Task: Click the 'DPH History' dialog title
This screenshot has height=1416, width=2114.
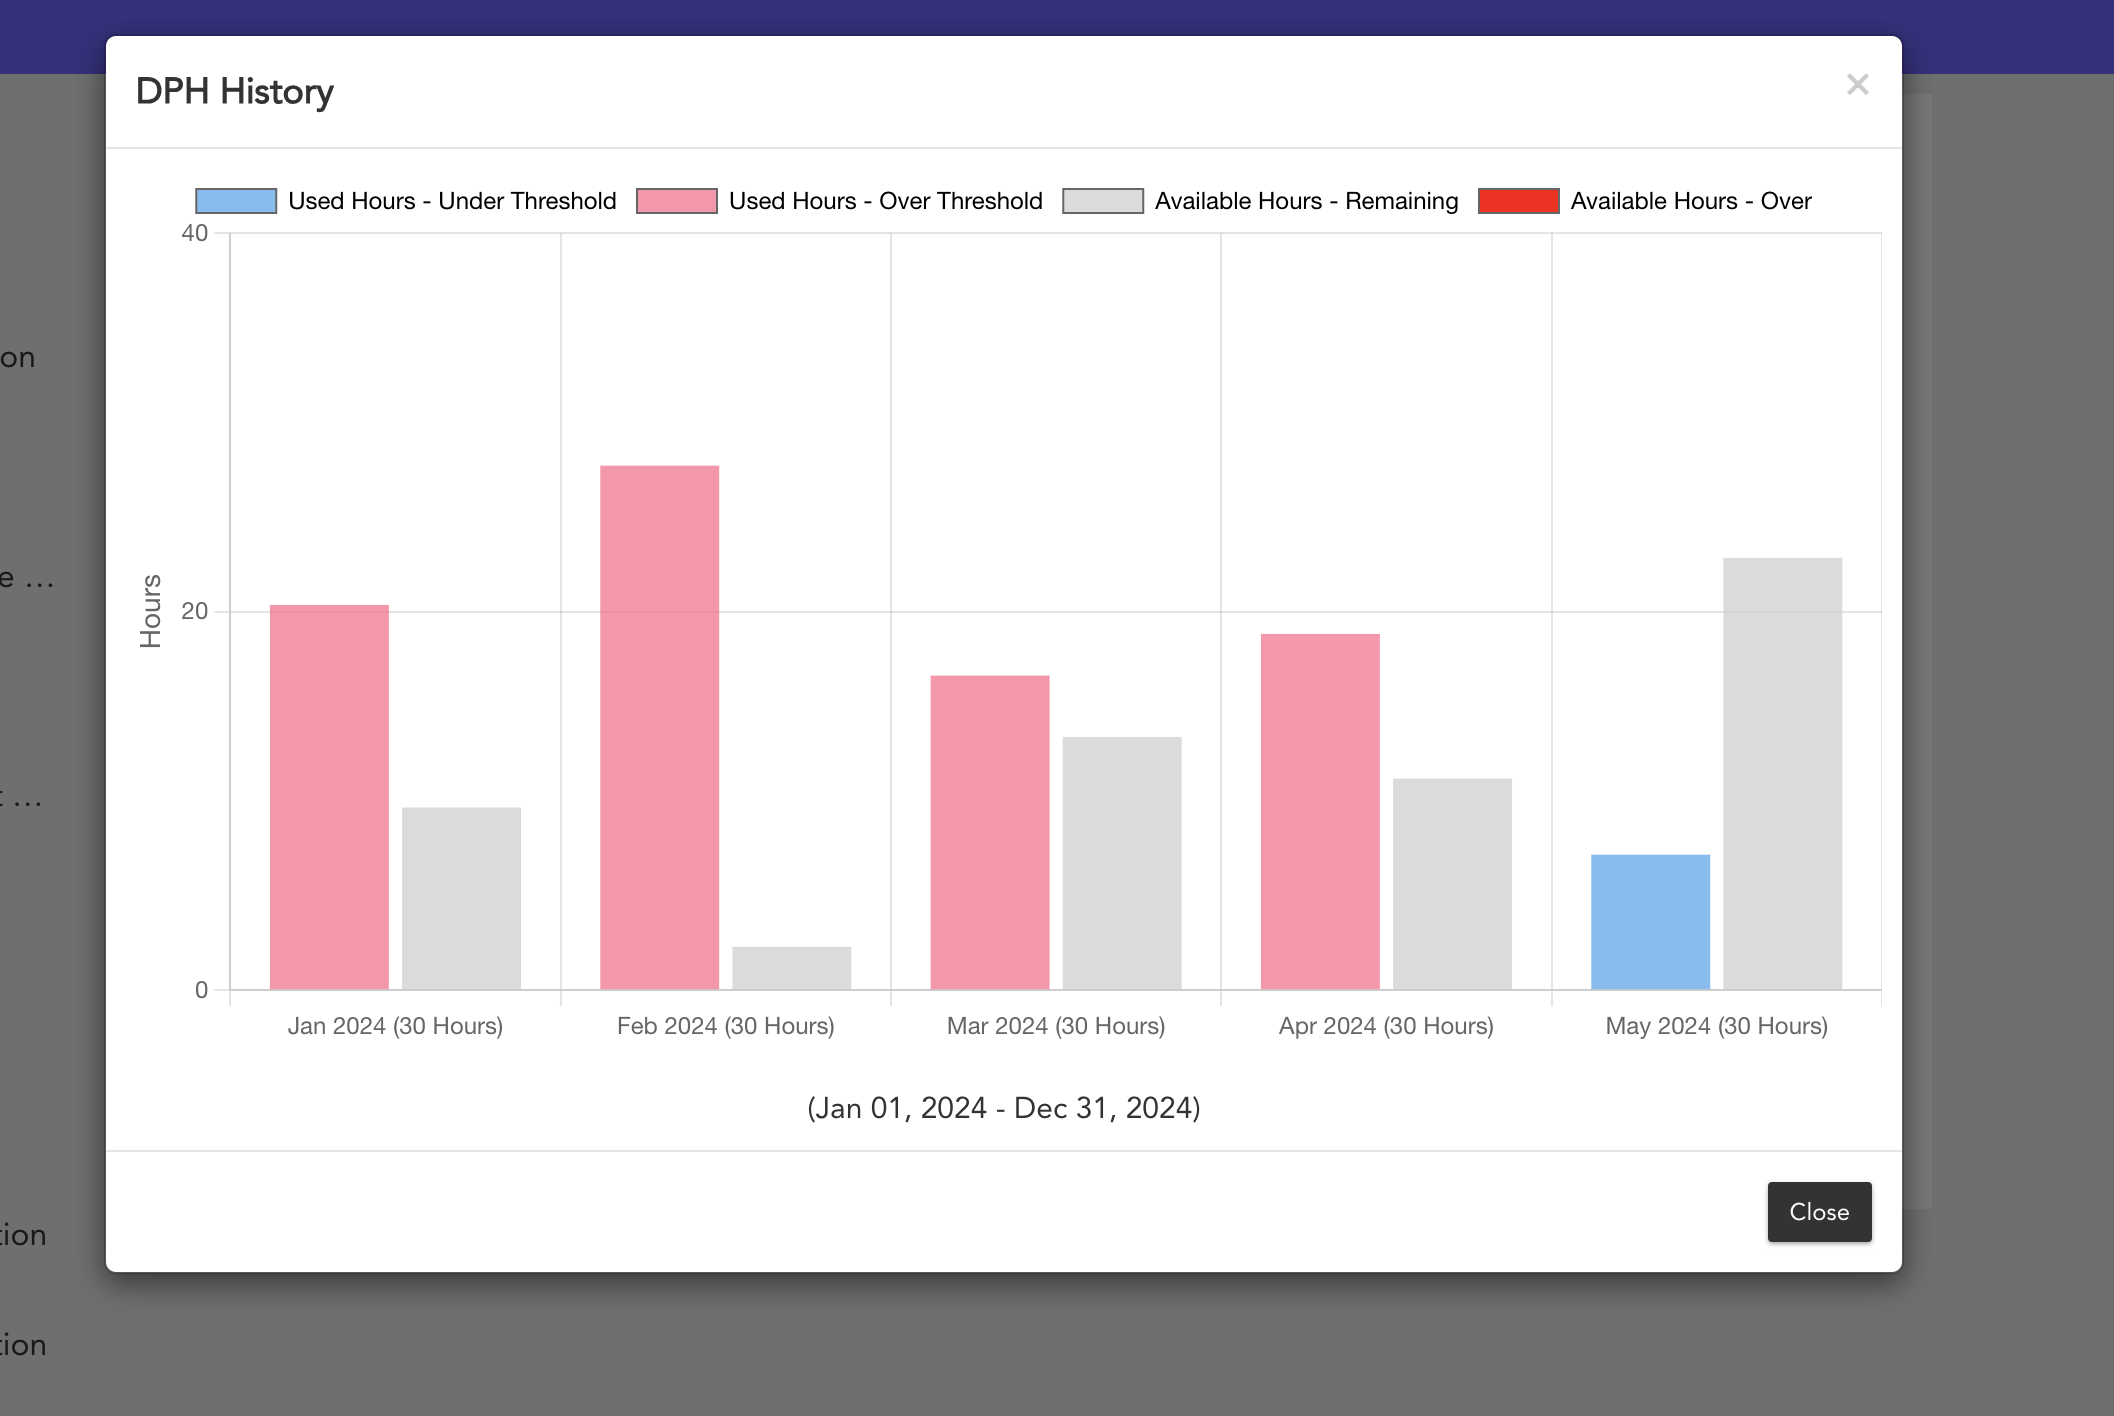Action: click(234, 91)
